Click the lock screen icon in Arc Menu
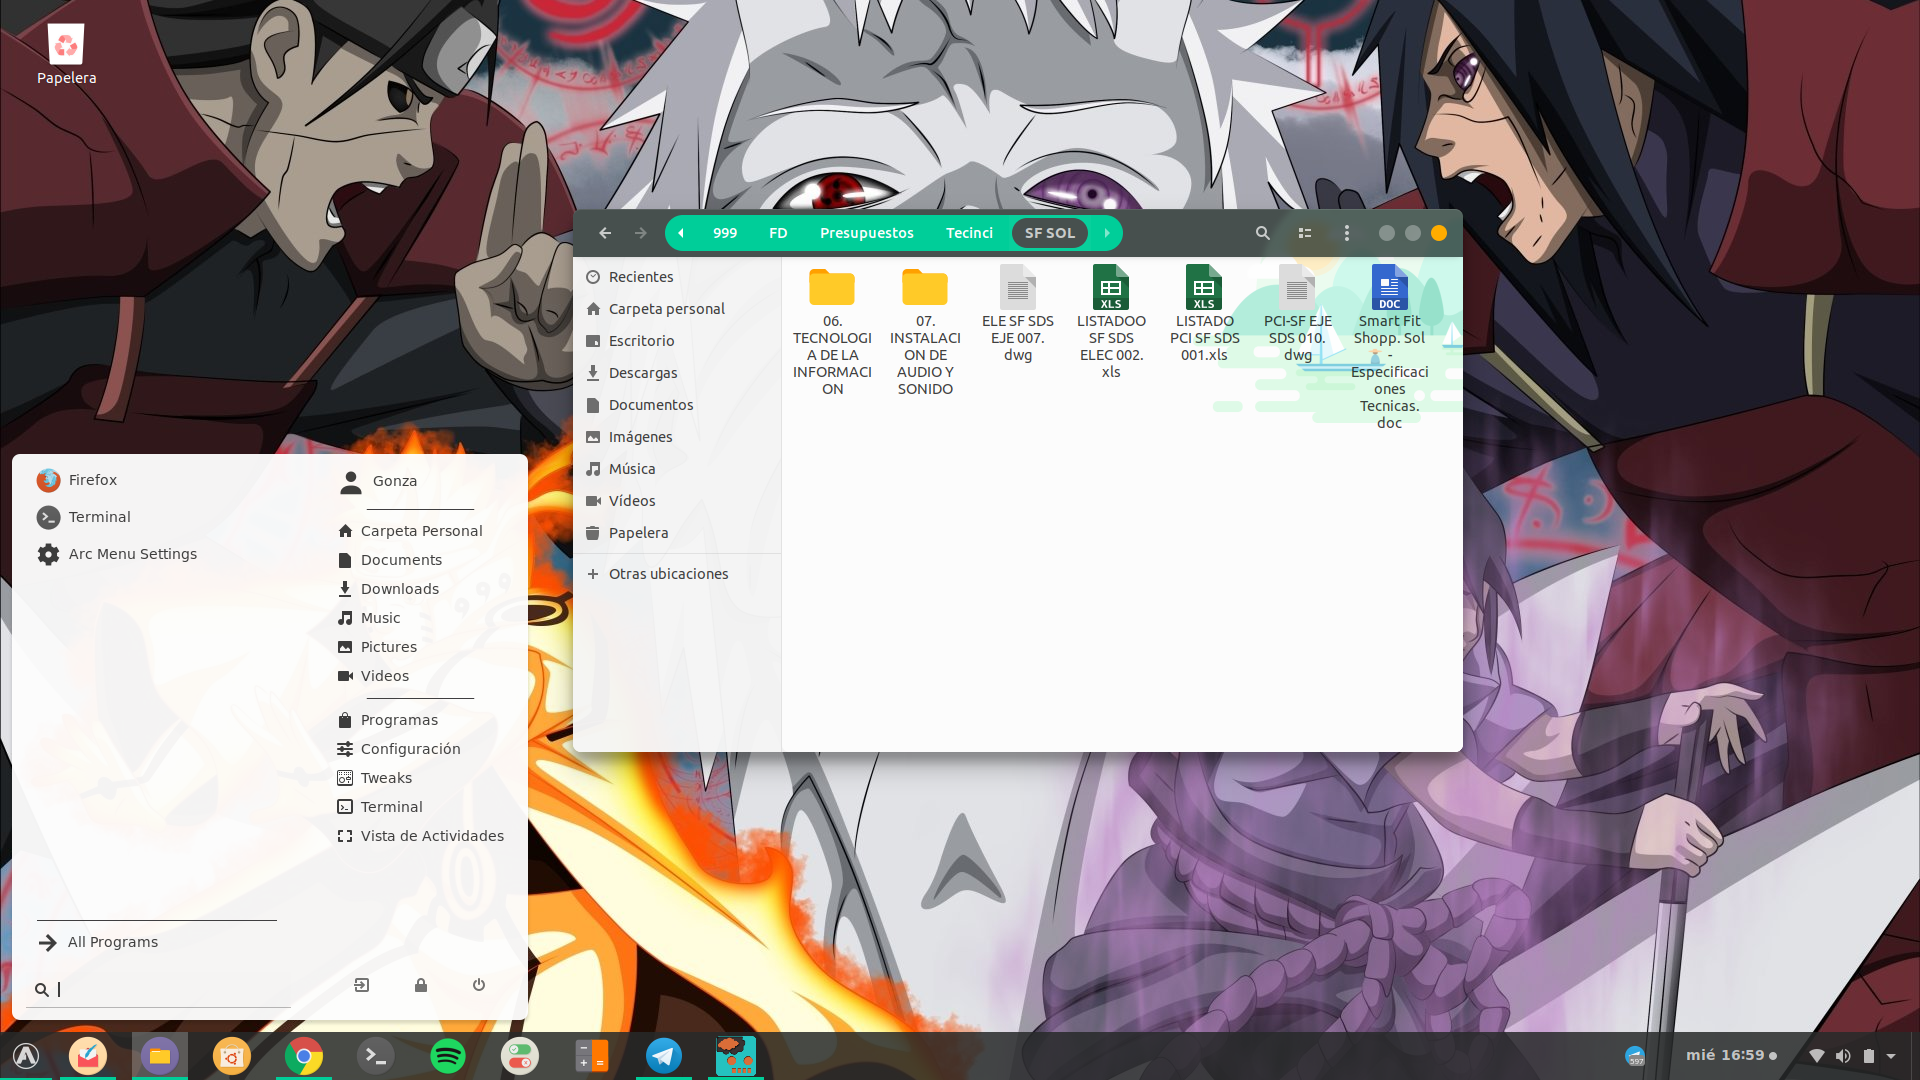 coord(421,985)
